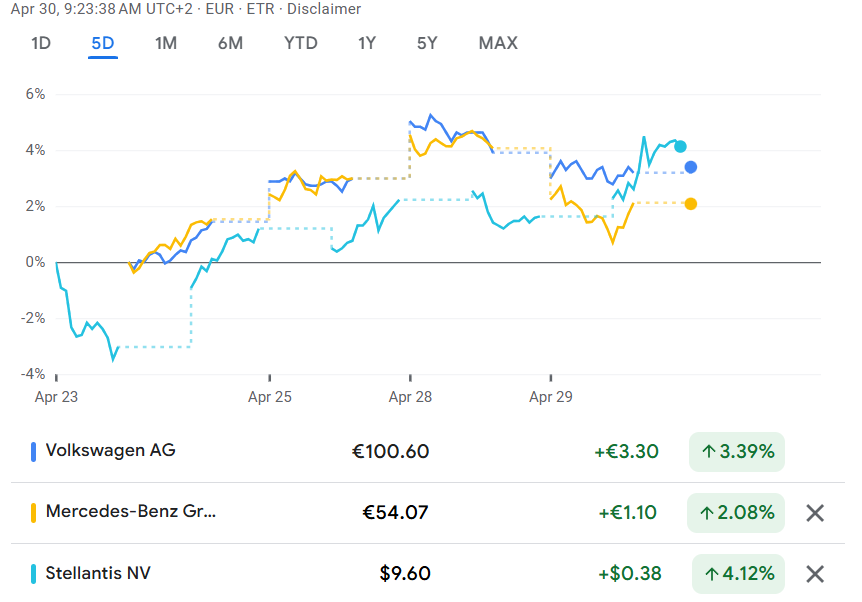Click the 6% axis label
Image resolution: width=862 pixels, height=602 pixels.
click(35, 94)
